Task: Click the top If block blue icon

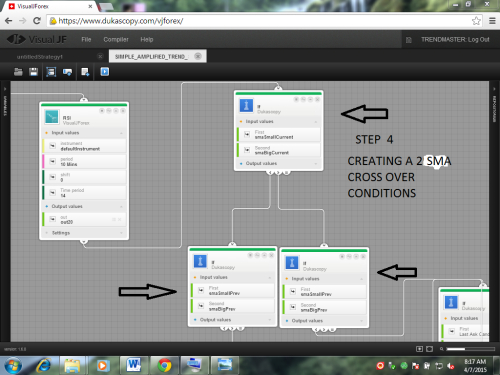Action: click(x=247, y=106)
